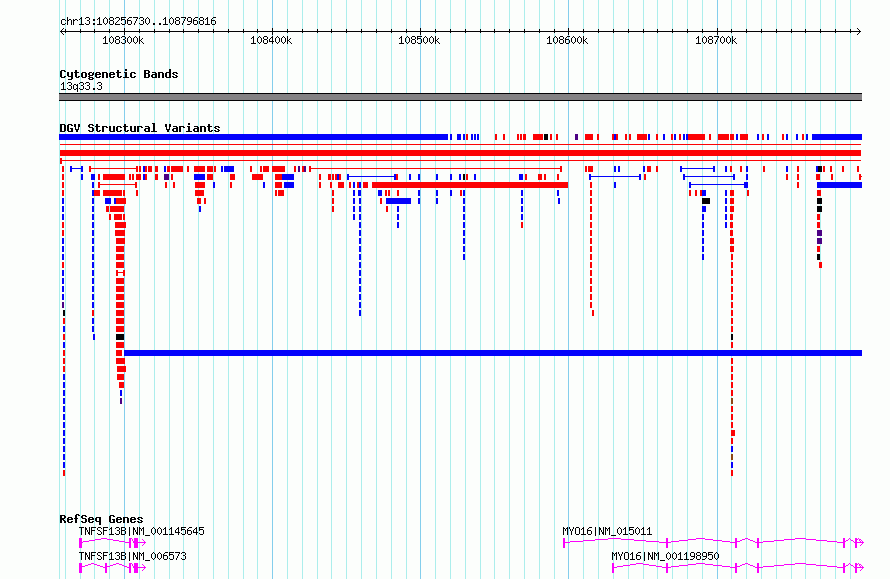Select the short blue variant bar below the wide red bar
The image size is (890, 579).
coord(398,201)
